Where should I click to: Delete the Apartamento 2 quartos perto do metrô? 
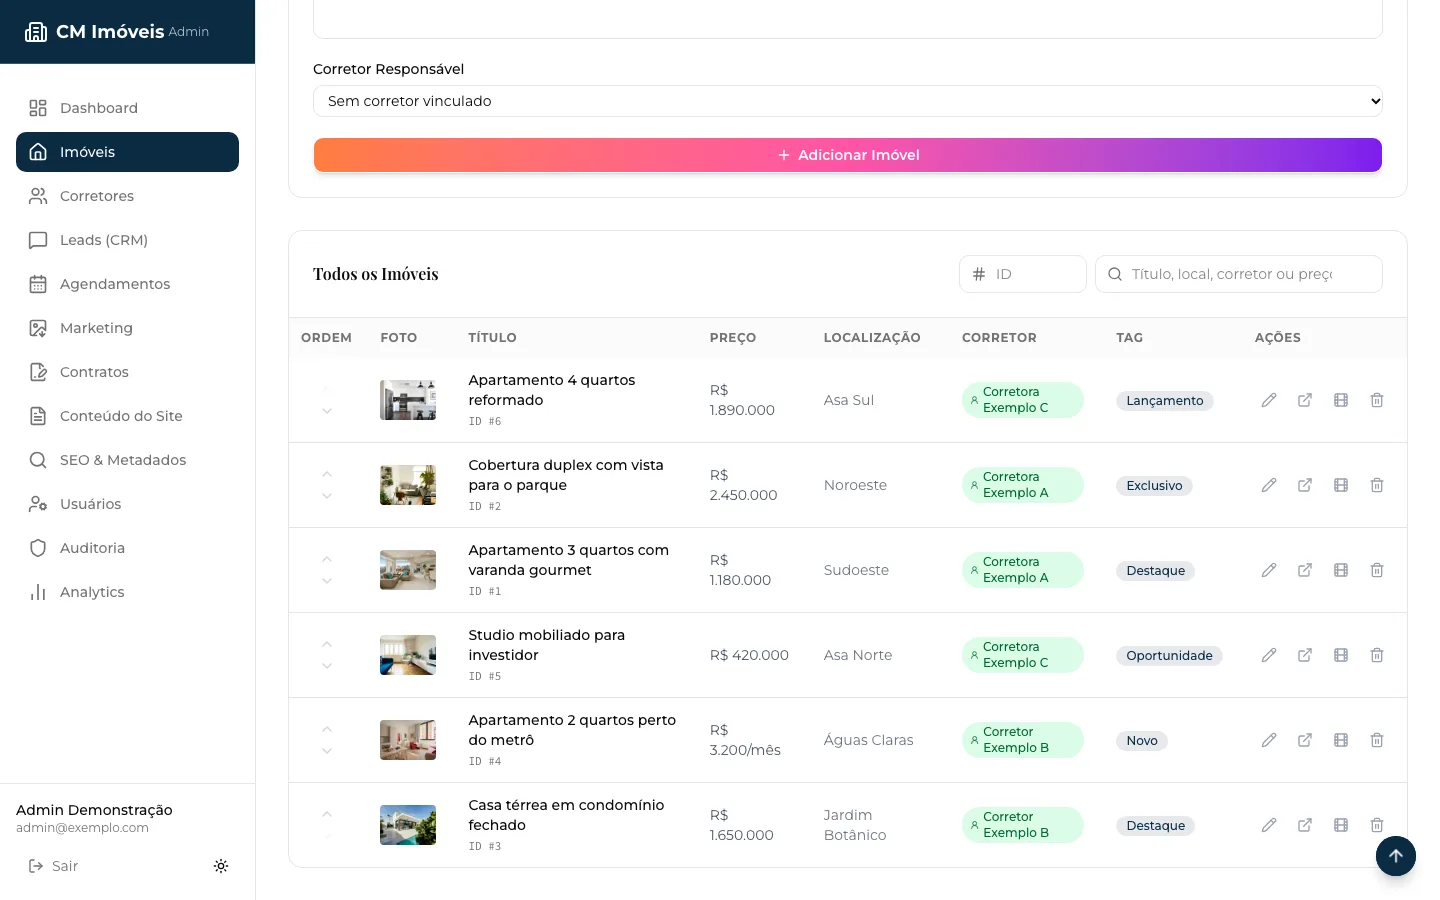tap(1377, 740)
